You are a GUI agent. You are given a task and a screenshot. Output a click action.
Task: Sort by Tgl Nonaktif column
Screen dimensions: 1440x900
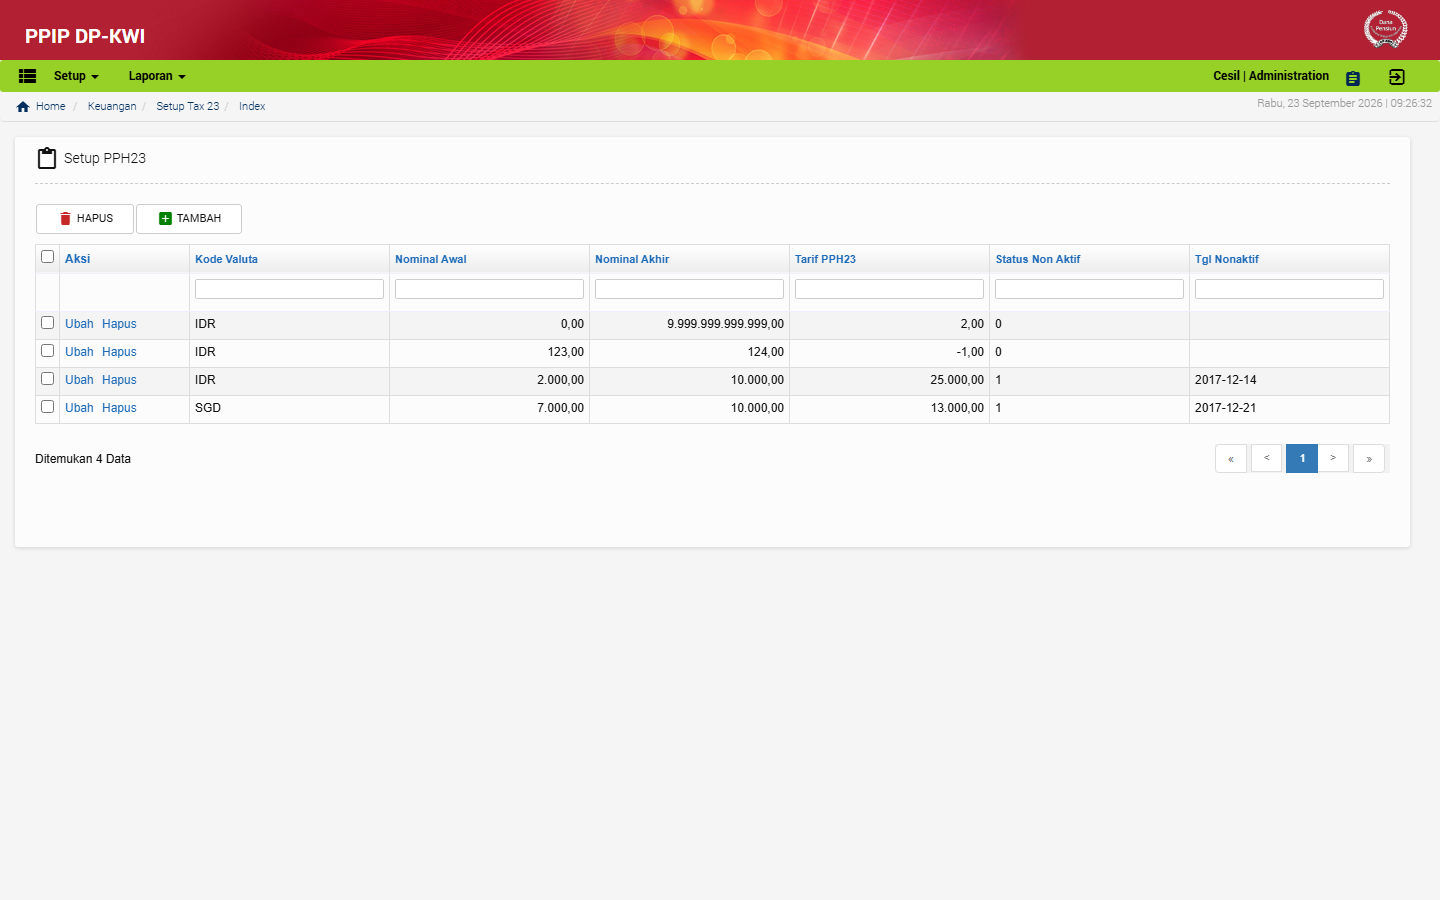1227,259
